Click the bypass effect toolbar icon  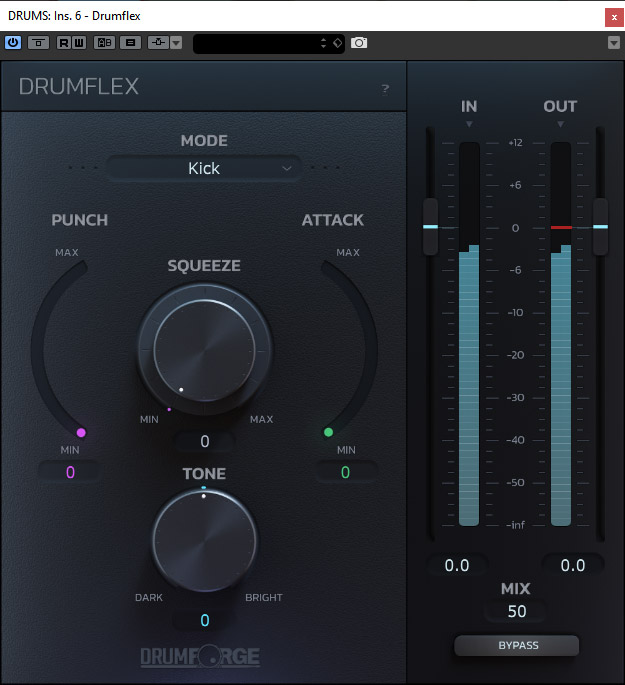(38, 43)
